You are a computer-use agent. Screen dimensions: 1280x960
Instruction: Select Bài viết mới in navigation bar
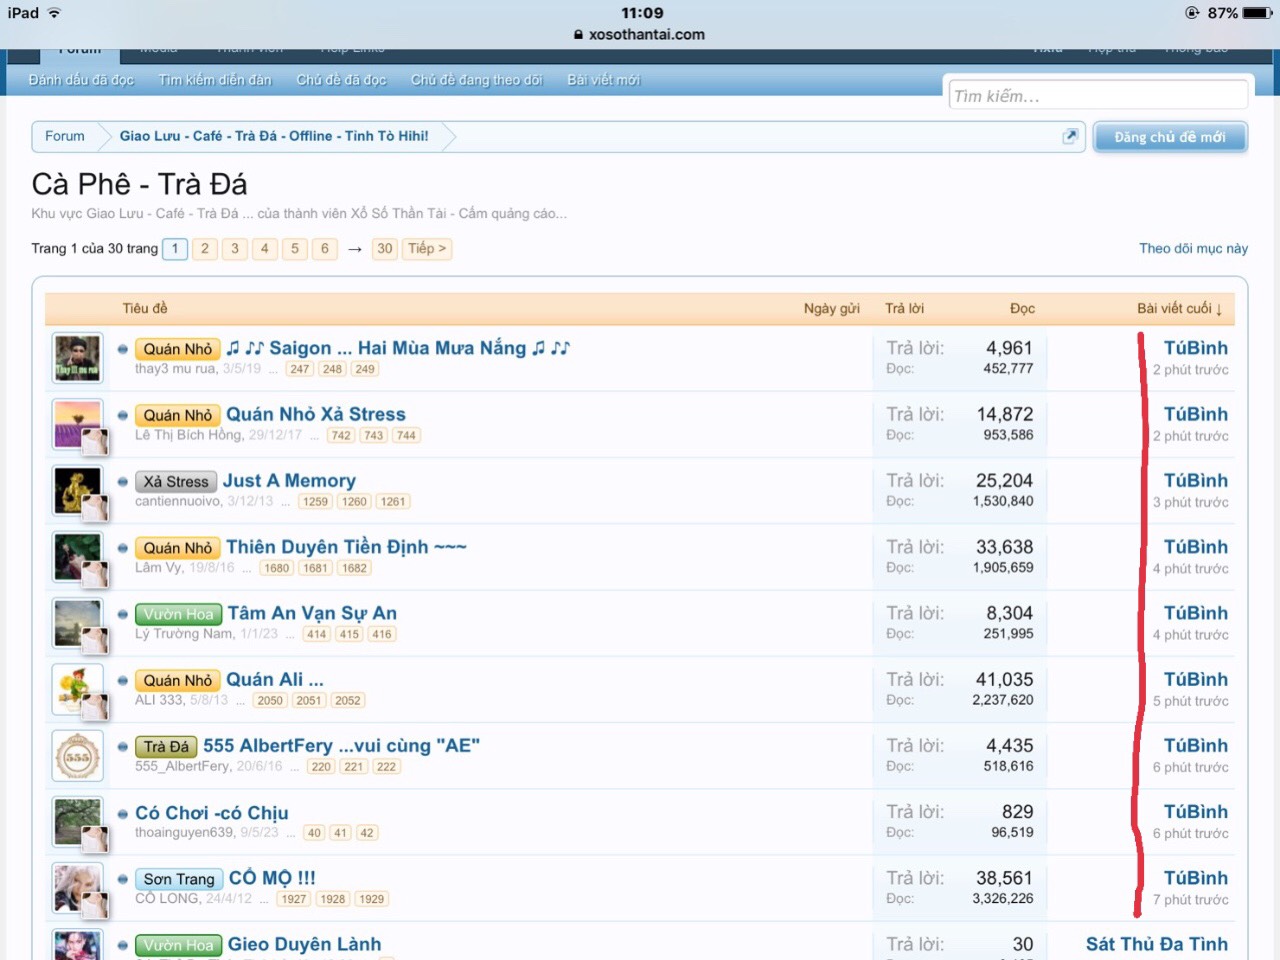coord(603,80)
